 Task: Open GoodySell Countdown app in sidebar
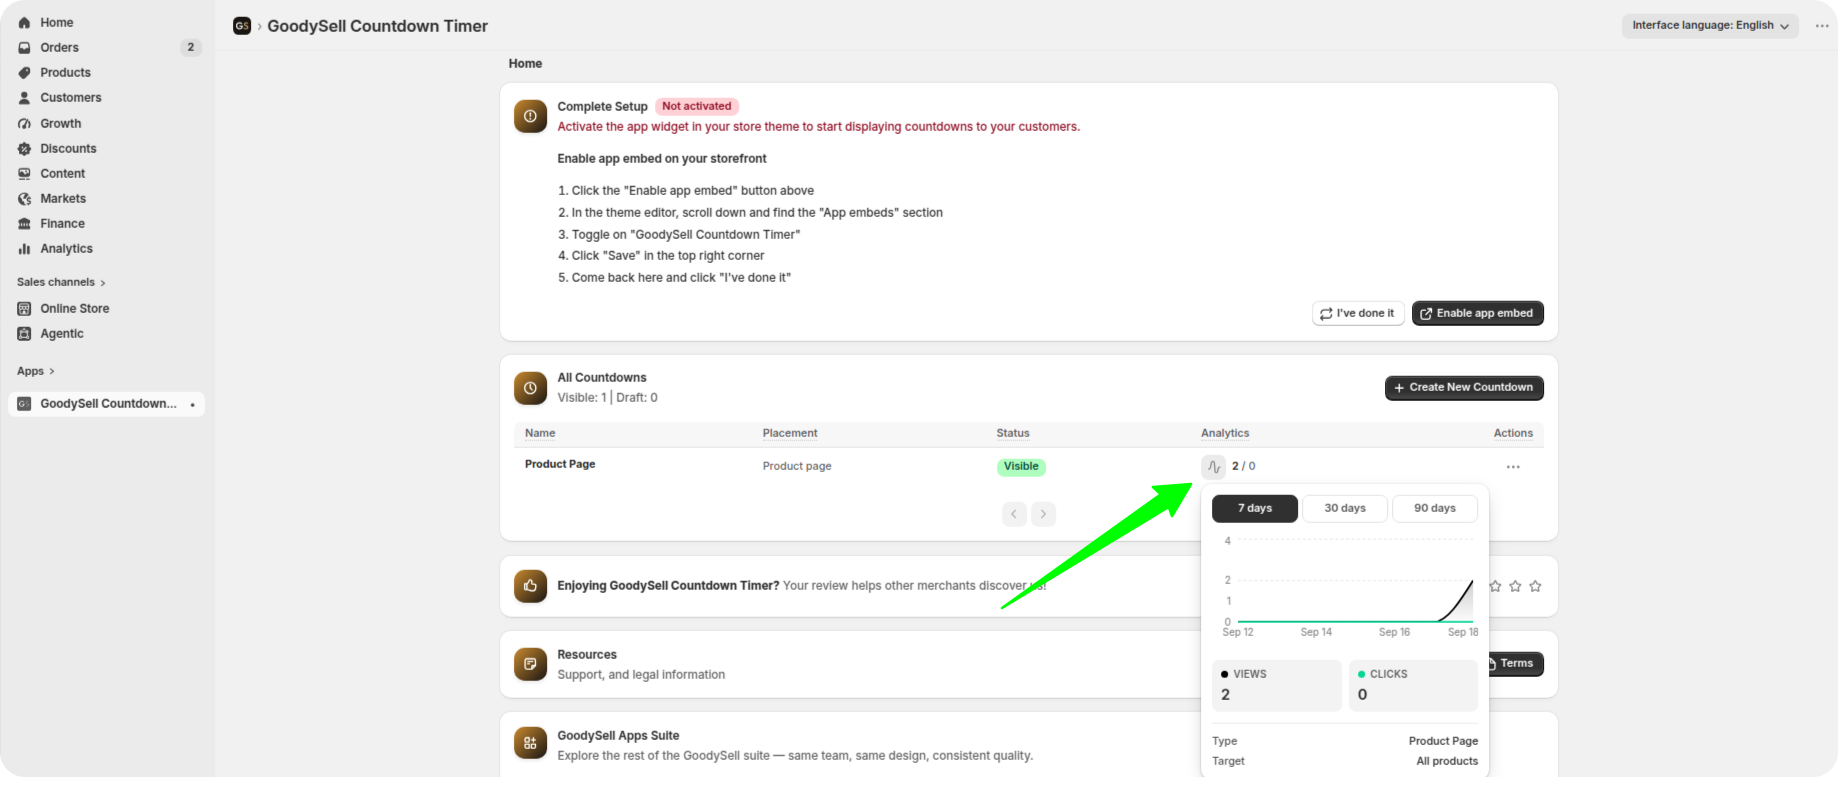pyautogui.click(x=107, y=404)
